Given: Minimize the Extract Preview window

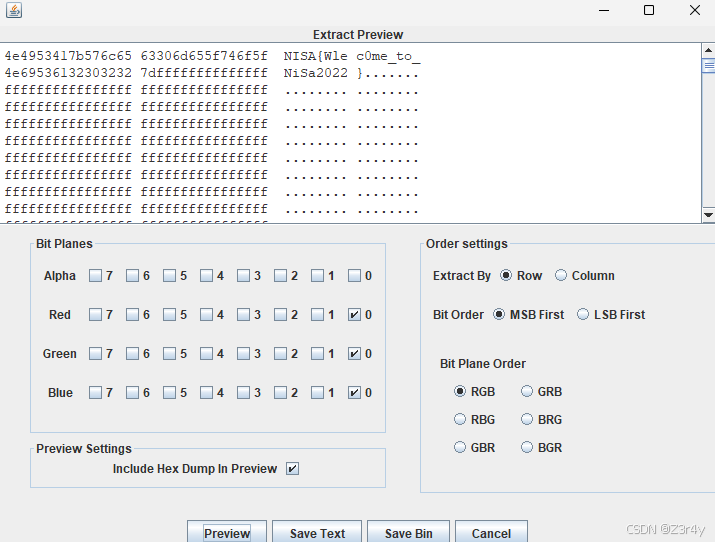Looking at the screenshot, I should 604,10.
